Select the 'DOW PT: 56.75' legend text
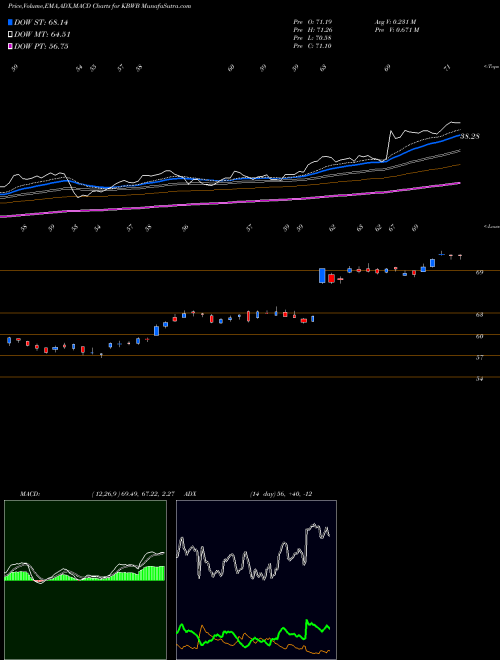This screenshot has height=660, width=500. (41, 46)
